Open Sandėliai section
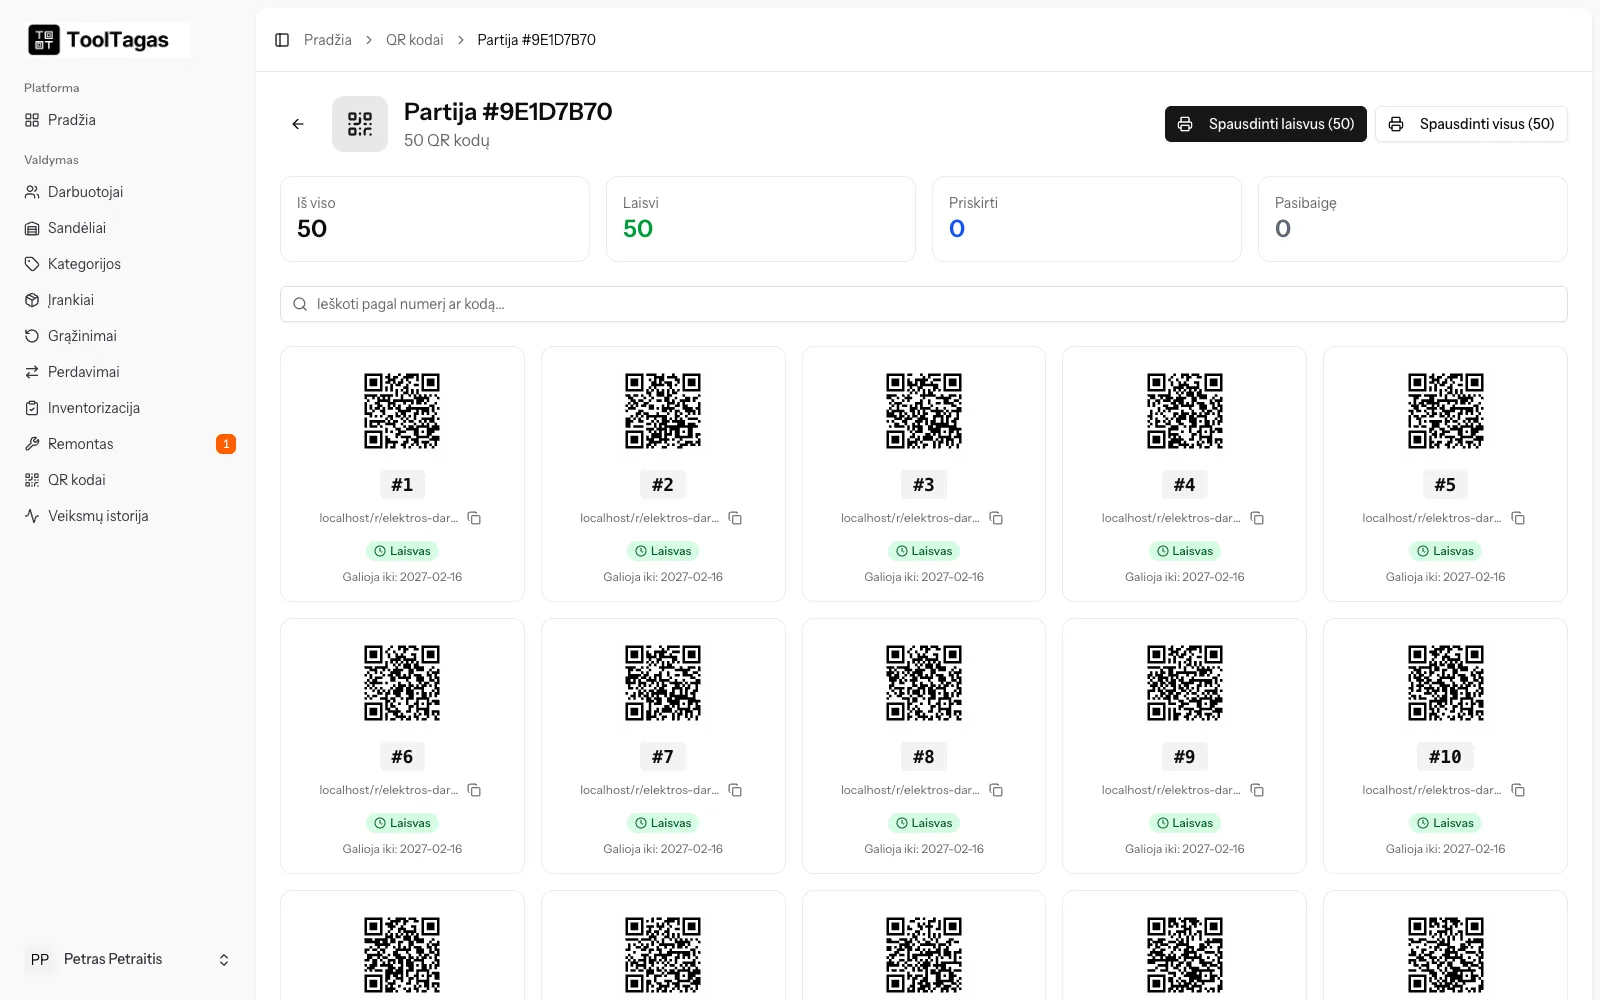1600x1000 pixels. point(128,228)
